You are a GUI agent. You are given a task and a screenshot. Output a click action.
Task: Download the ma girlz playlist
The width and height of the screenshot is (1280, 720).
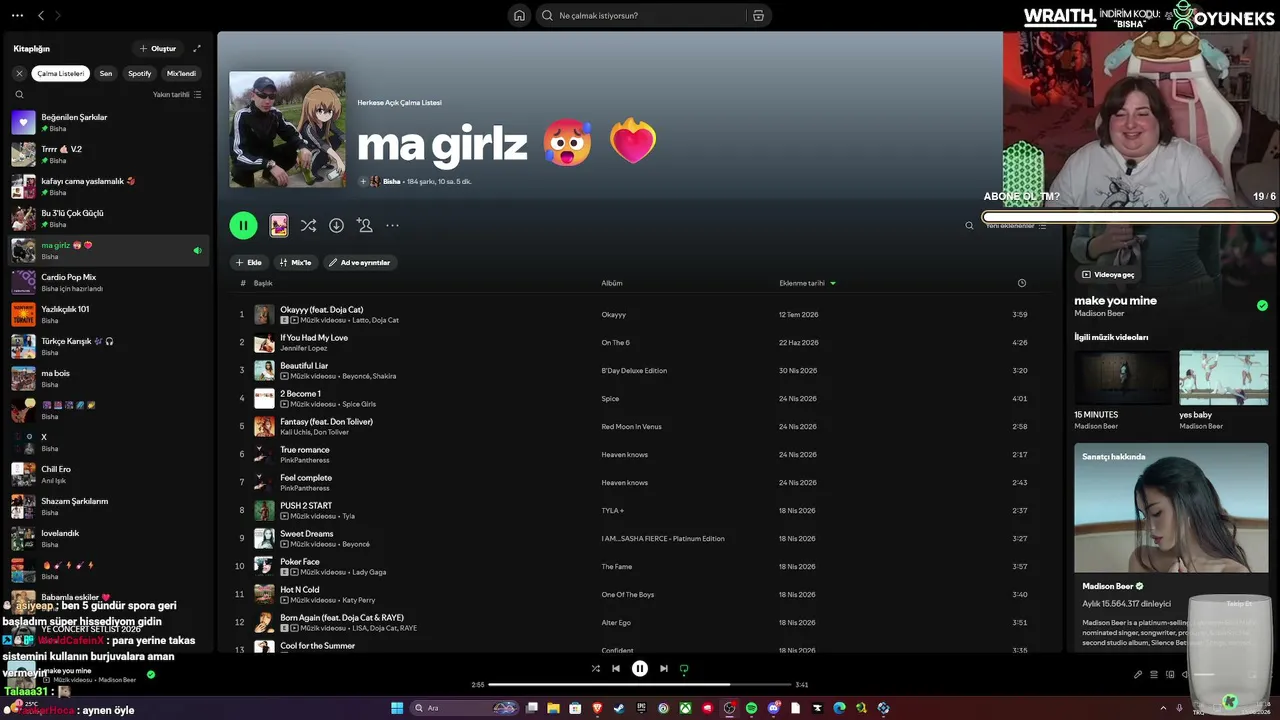click(x=336, y=226)
